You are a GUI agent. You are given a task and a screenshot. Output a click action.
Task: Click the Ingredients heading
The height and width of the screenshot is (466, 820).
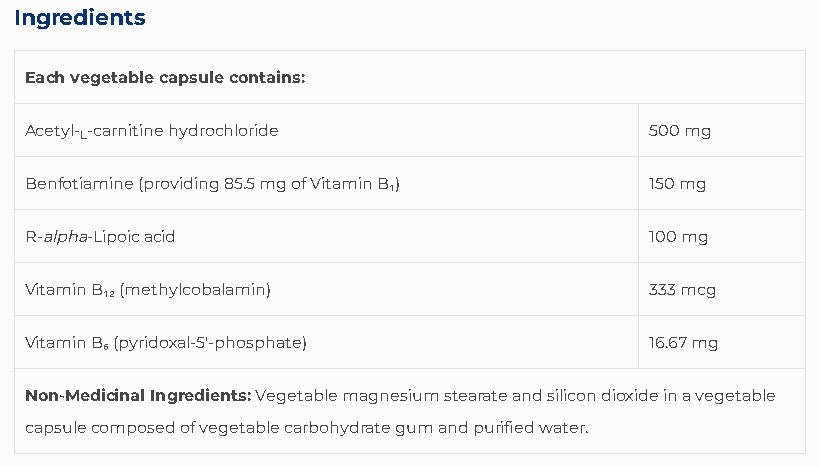pyautogui.click(x=80, y=18)
